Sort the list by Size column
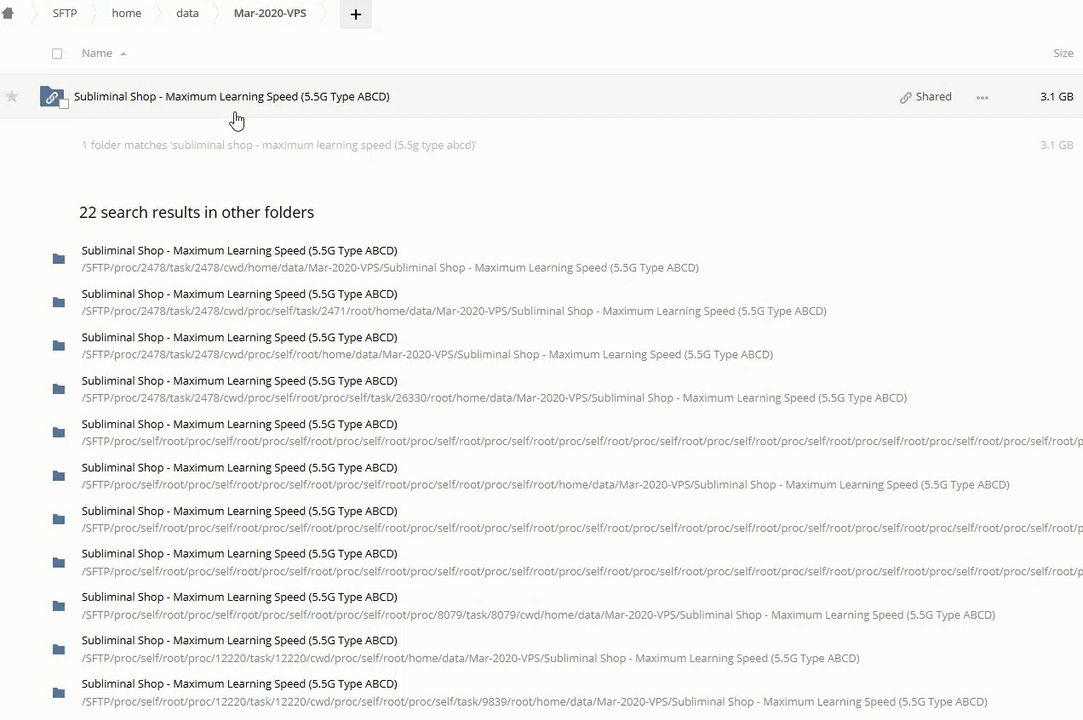1083x720 pixels. click(1062, 53)
